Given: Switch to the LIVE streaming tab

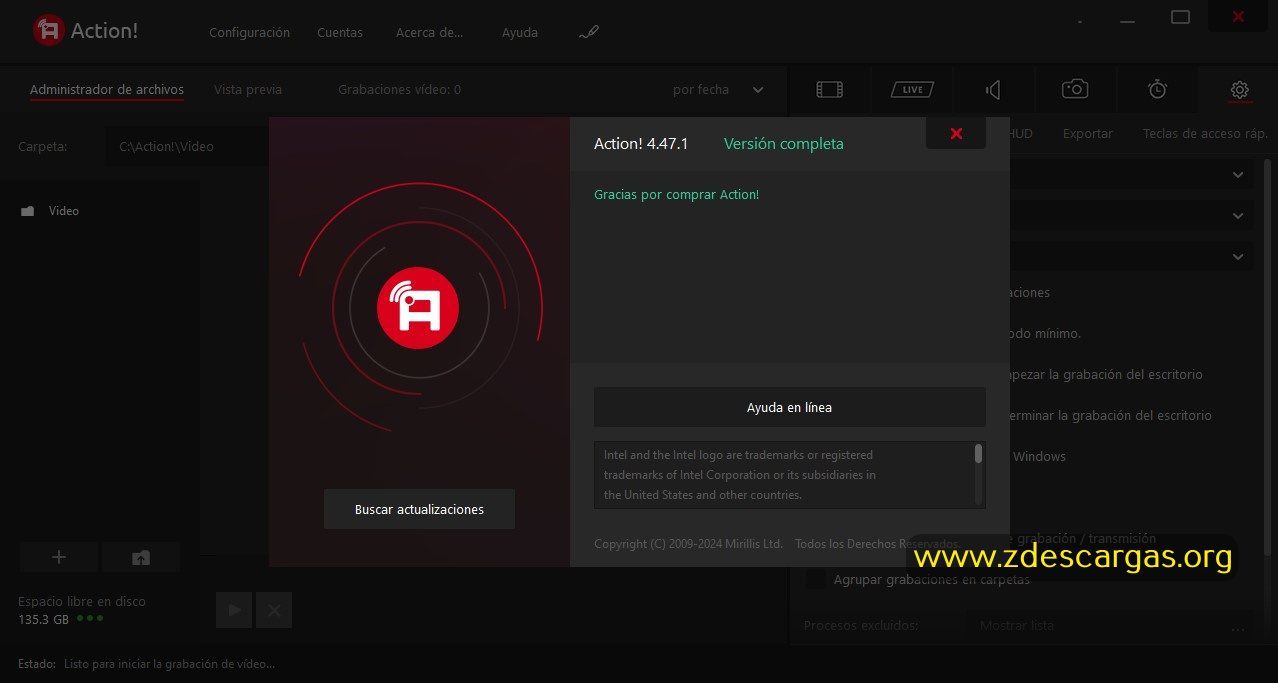Looking at the screenshot, I should 912,90.
